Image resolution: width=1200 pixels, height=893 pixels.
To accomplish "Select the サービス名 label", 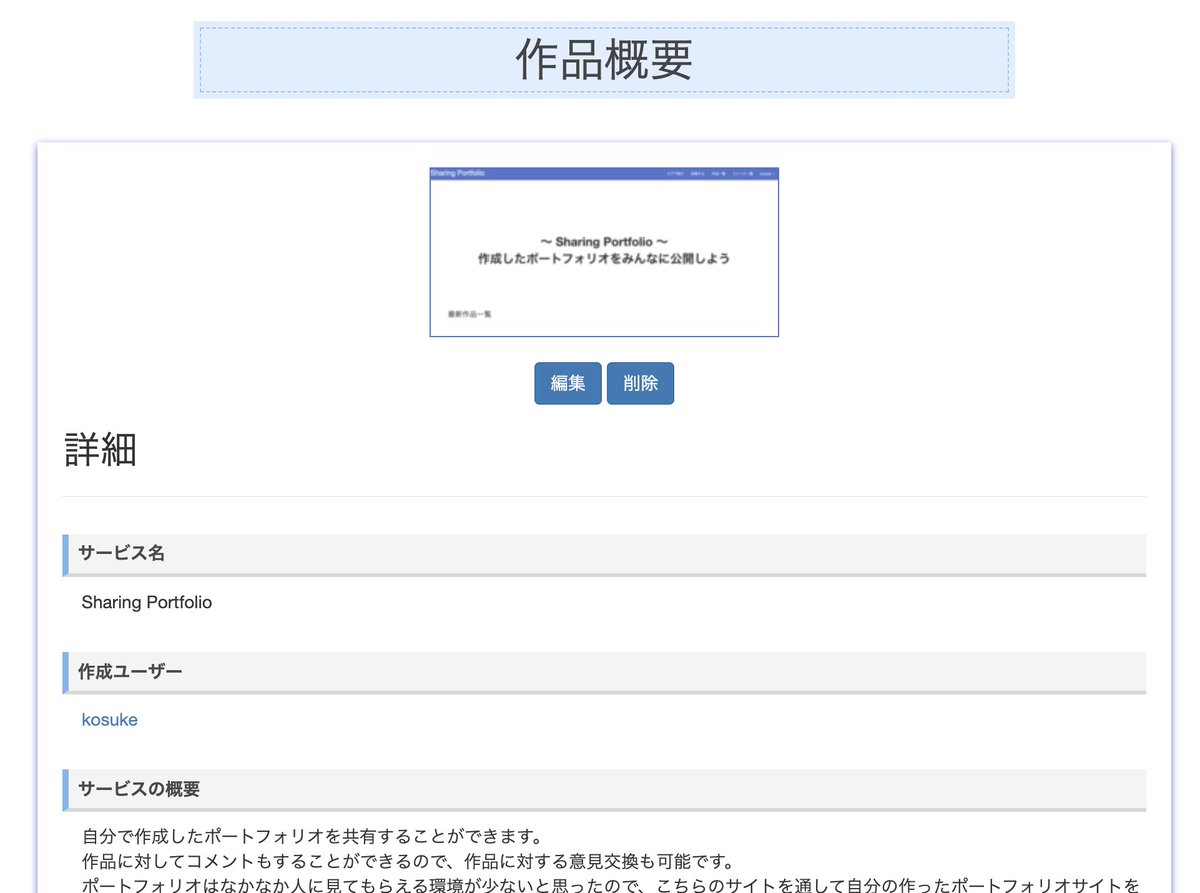I will (121, 554).
